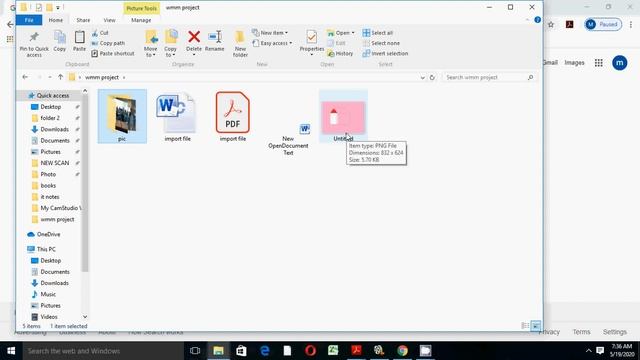This screenshot has width=640, height=360.
Task: Click Select all in the ribbon
Action: (378, 33)
